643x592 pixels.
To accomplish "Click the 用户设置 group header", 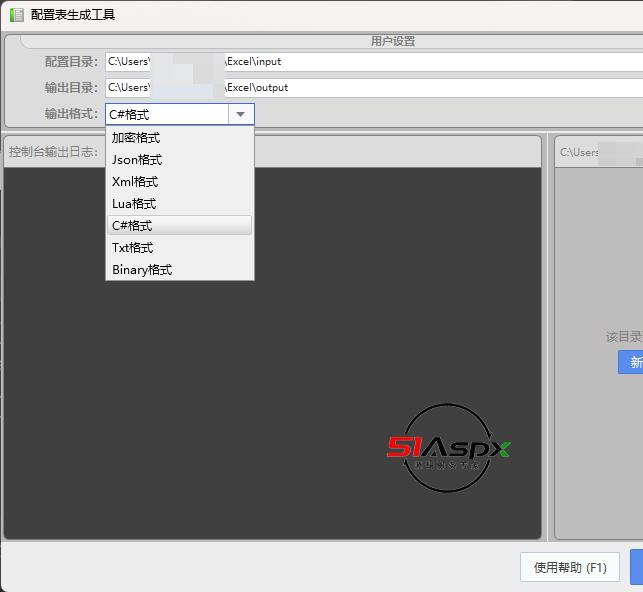I will pos(392,41).
